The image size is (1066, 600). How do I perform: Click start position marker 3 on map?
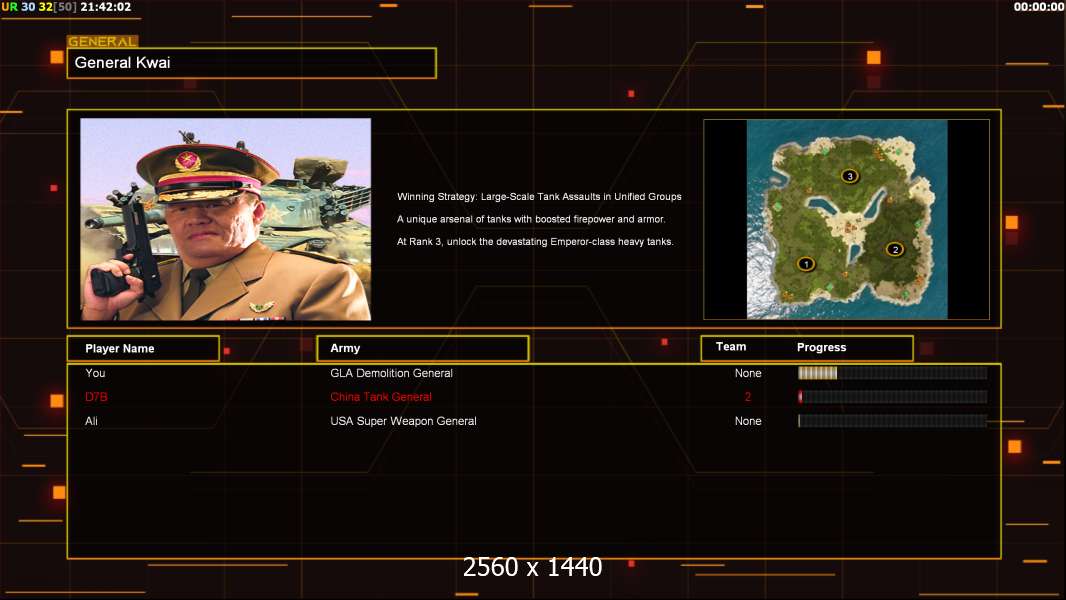850,176
